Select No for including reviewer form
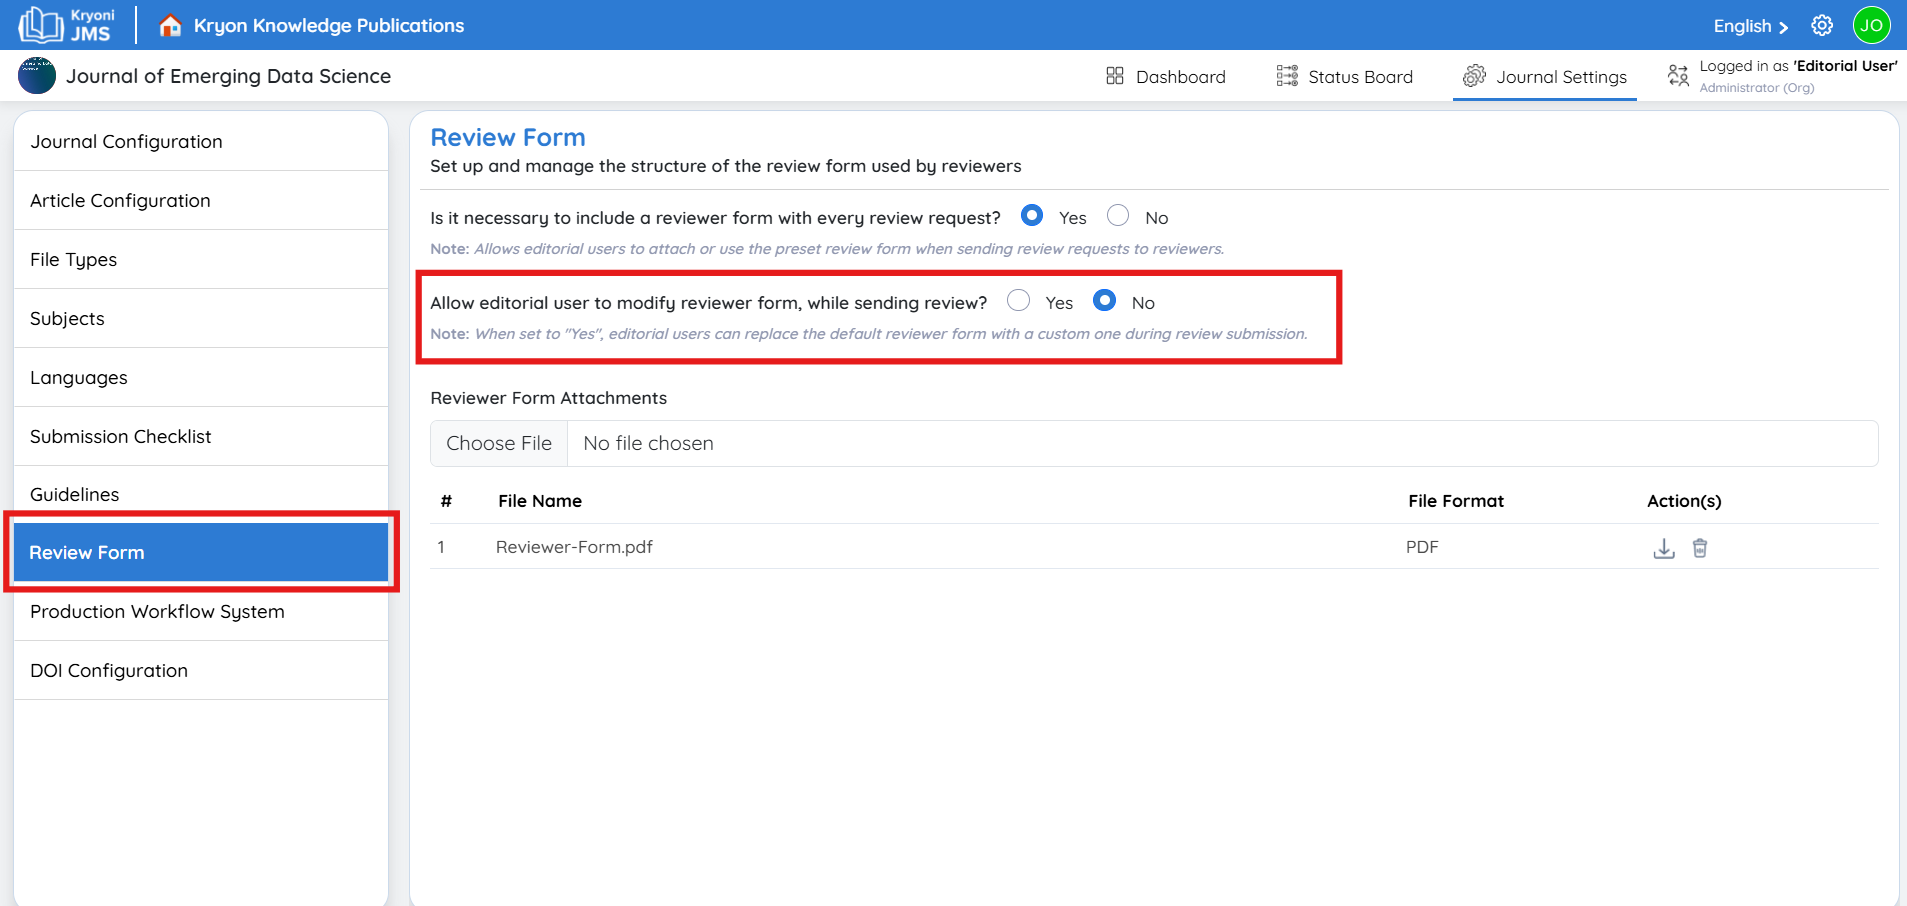1907x906 pixels. 1118,216
